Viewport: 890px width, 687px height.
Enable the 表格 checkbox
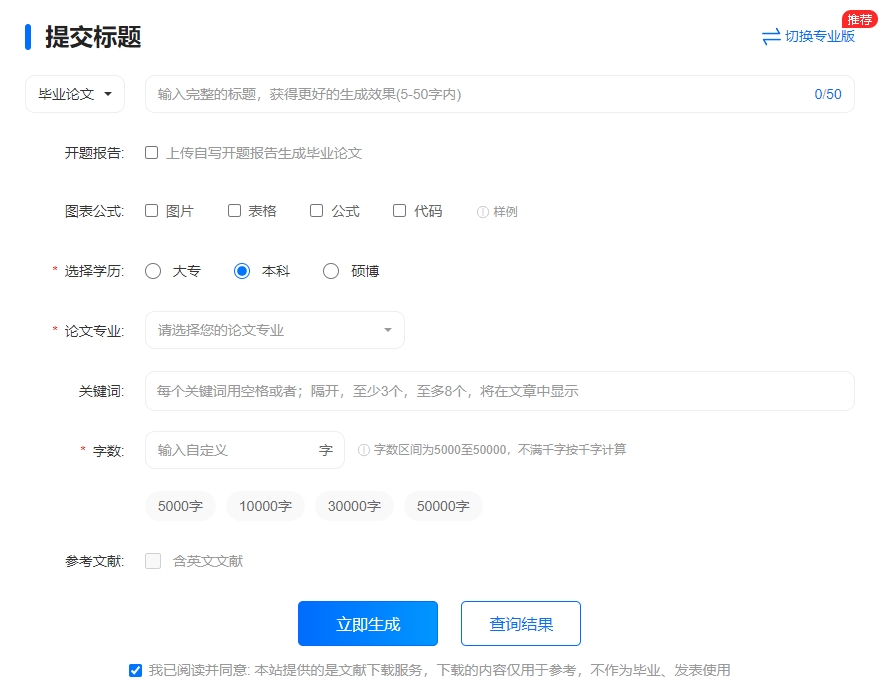click(x=235, y=211)
